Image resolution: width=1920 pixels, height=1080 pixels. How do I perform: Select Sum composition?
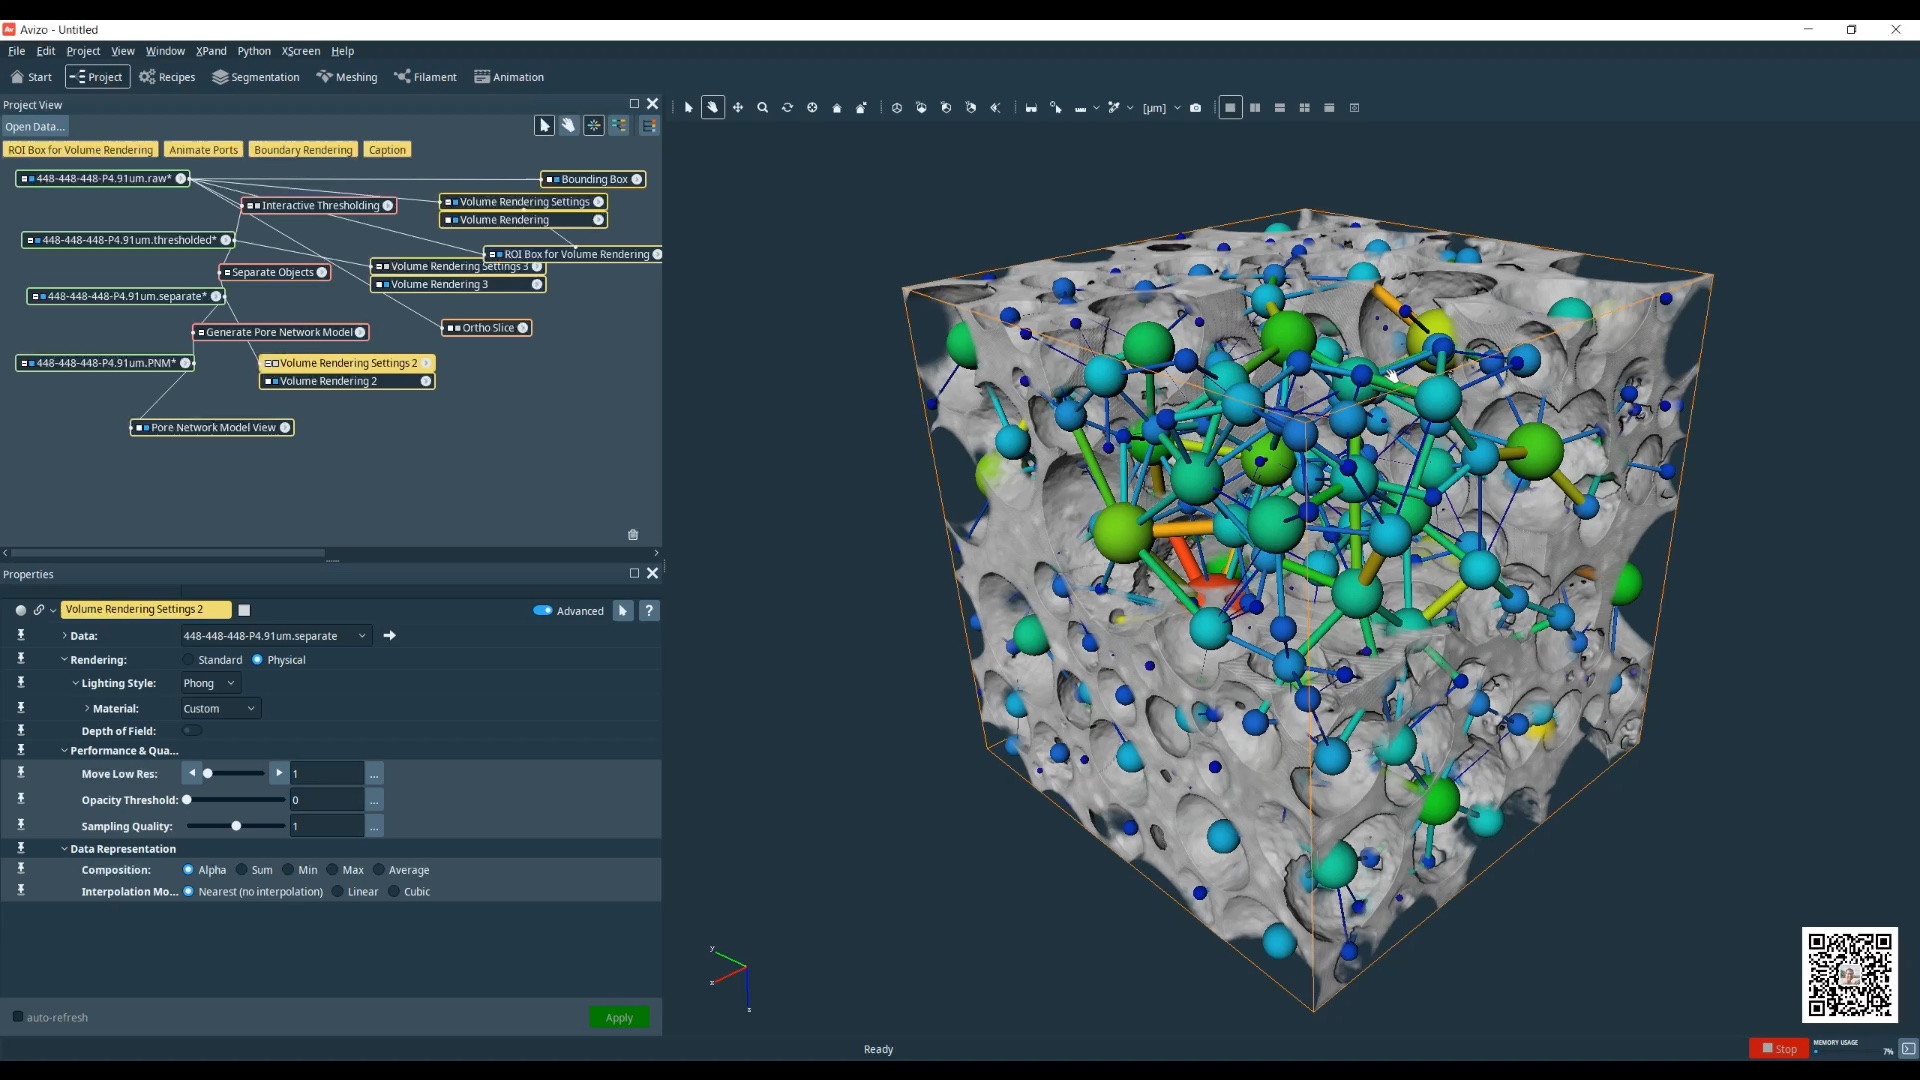(x=242, y=870)
